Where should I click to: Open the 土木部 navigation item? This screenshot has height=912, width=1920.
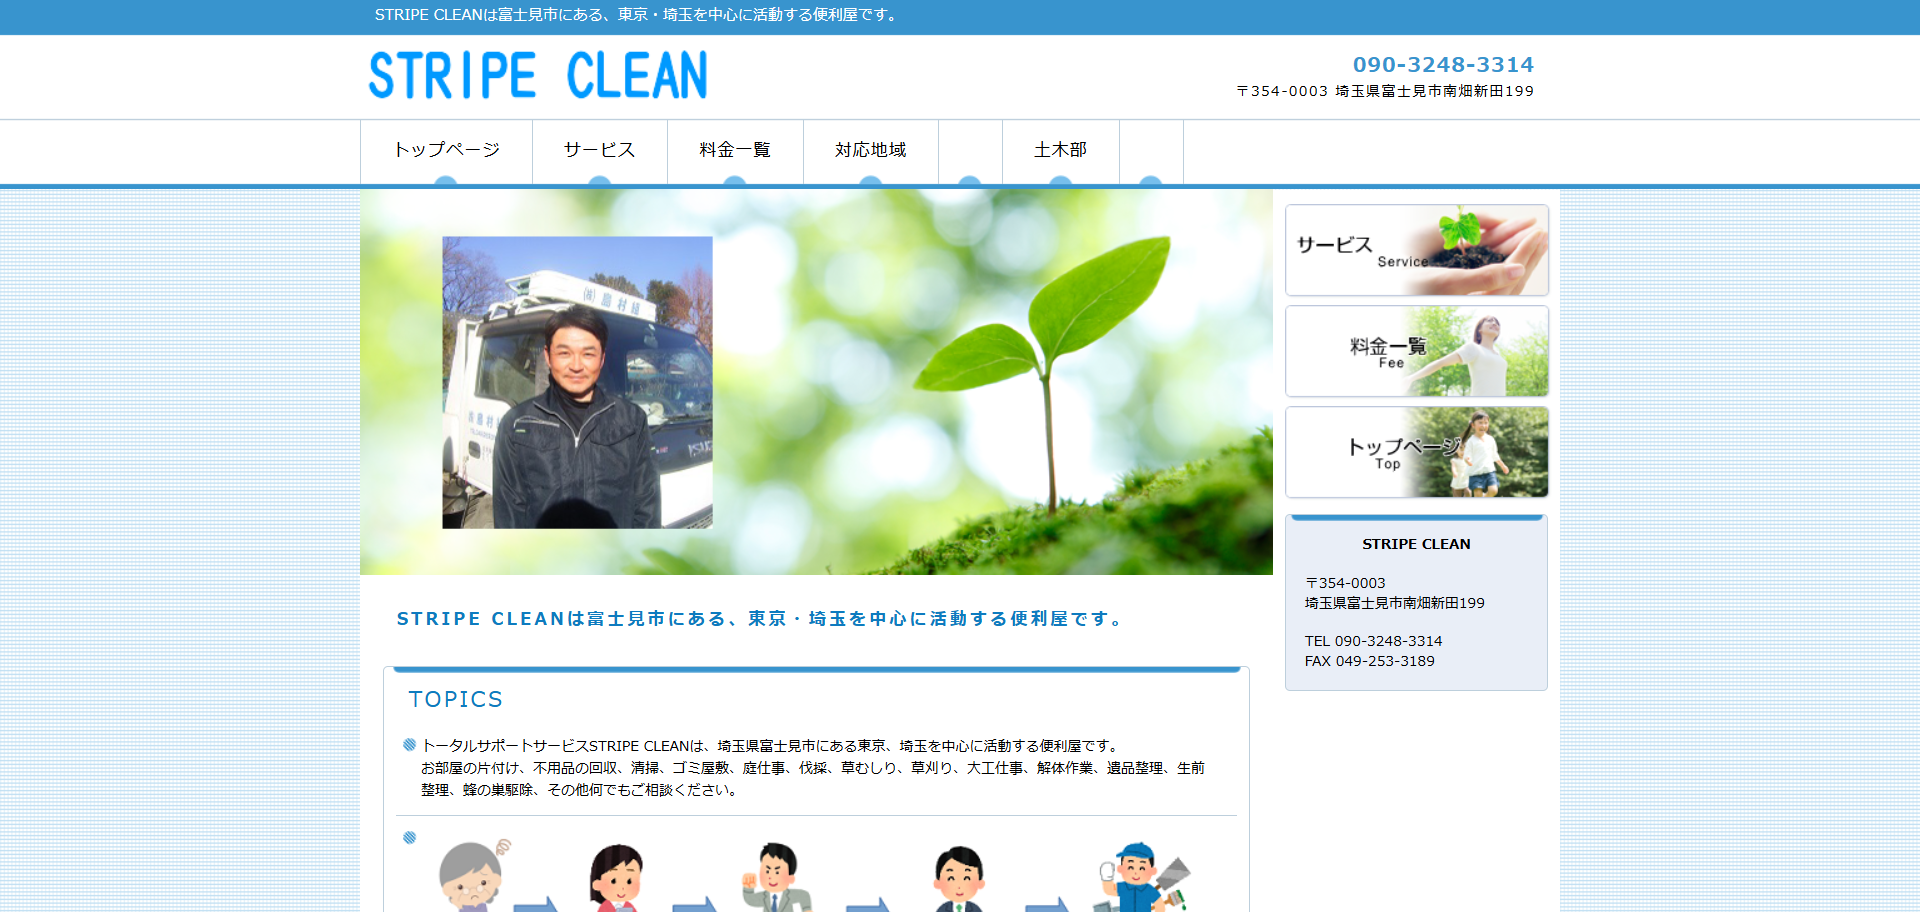(1061, 150)
